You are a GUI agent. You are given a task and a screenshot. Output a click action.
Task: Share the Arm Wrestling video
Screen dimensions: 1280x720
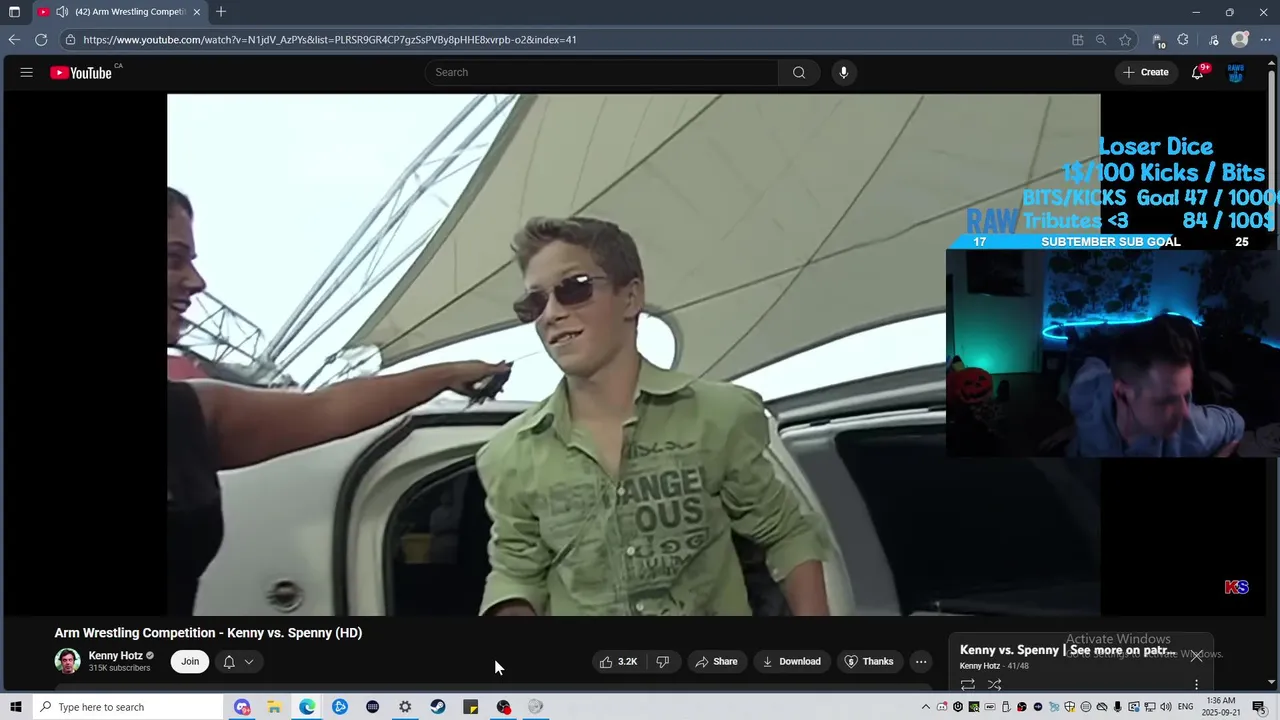(716, 661)
